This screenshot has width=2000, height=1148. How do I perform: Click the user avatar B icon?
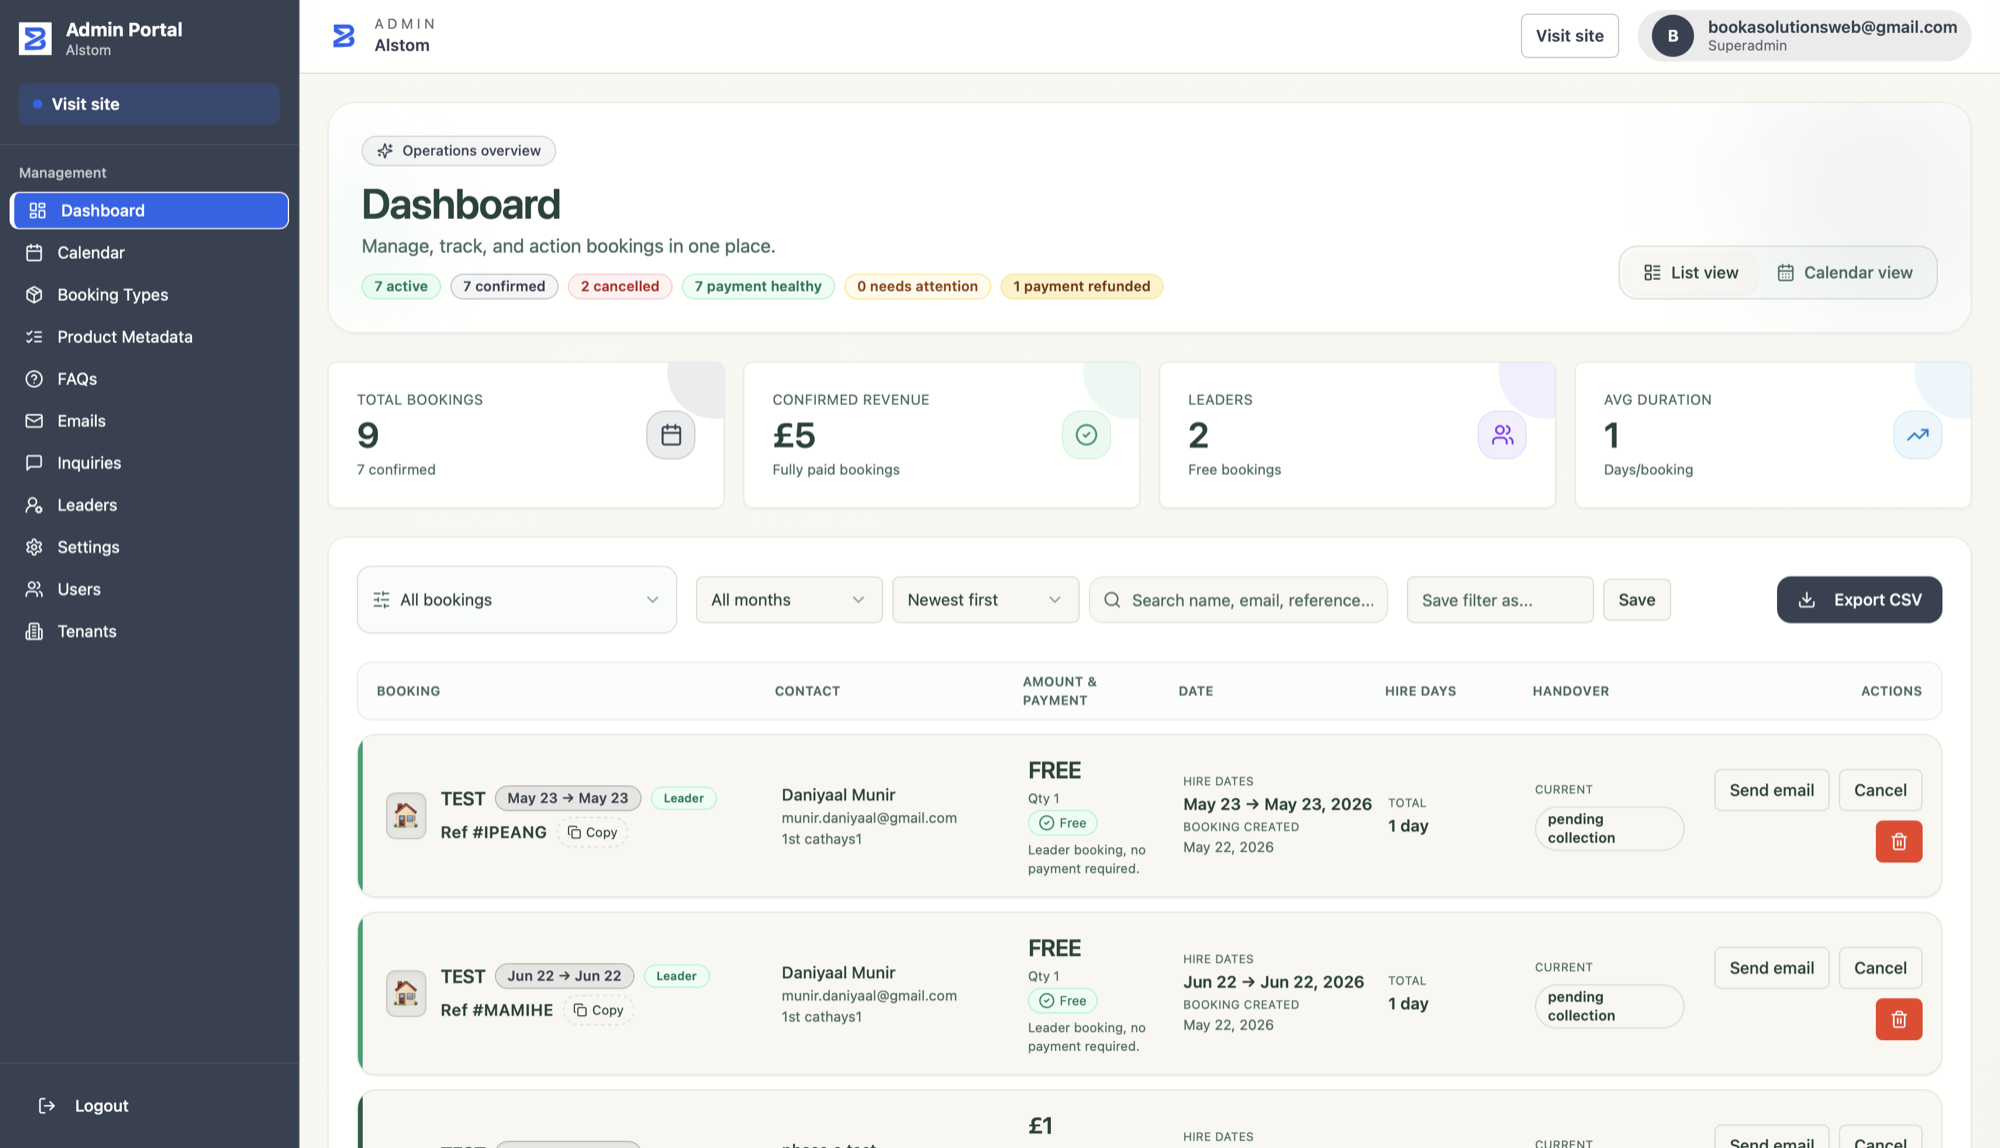click(1672, 36)
